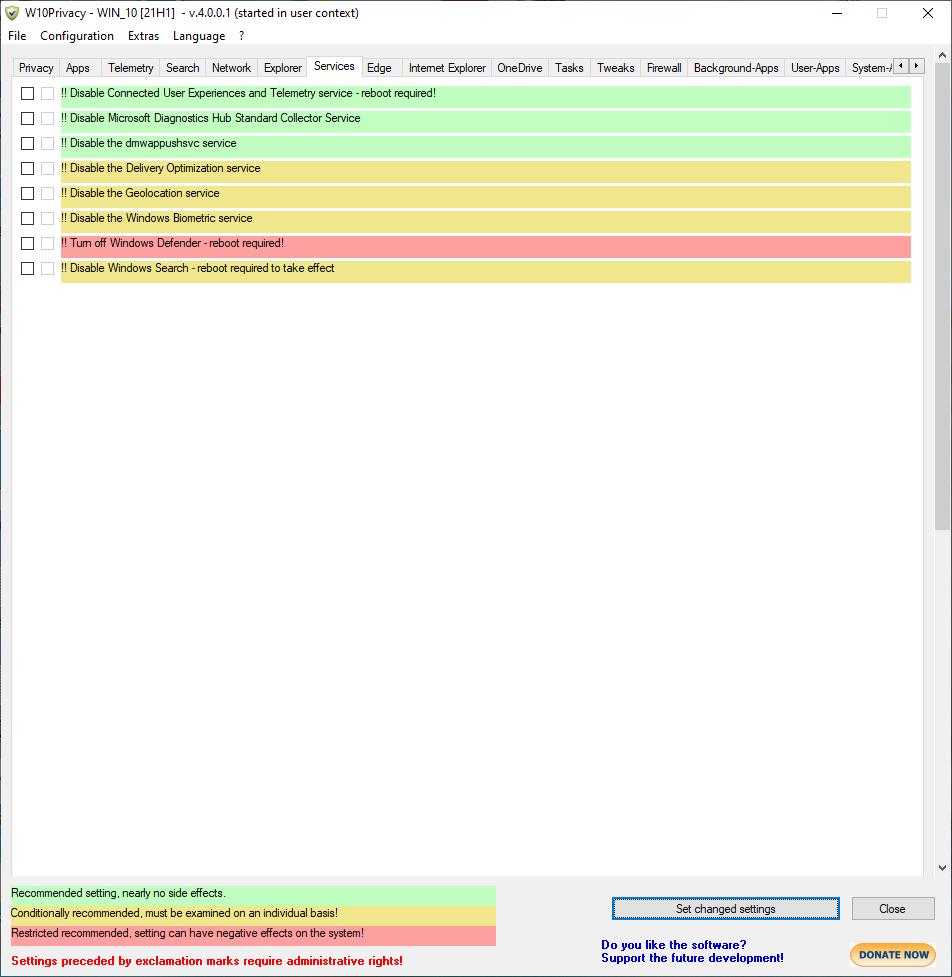This screenshot has height=977, width=952.
Task: Check Disable Connected User Experiences and Telemetry service
Action: click(27, 93)
